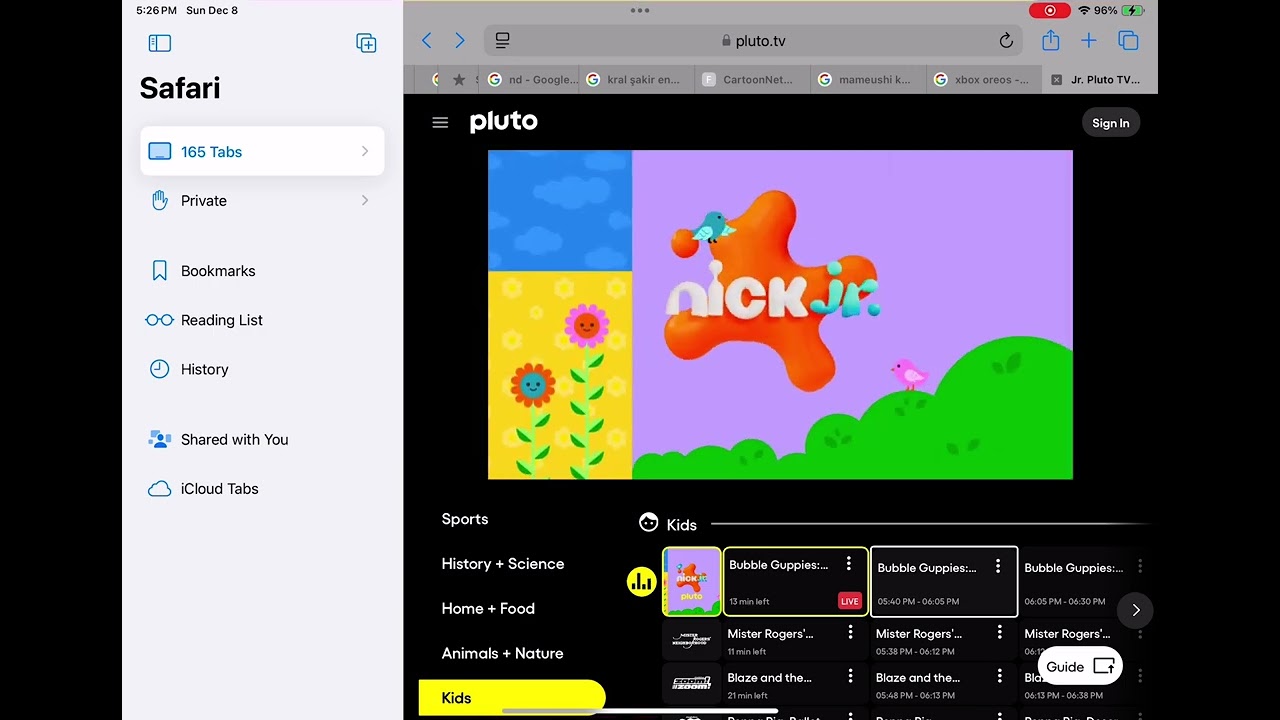Click the Sign In button
This screenshot has width=1280, height=720.
[x=1110, y=123]
